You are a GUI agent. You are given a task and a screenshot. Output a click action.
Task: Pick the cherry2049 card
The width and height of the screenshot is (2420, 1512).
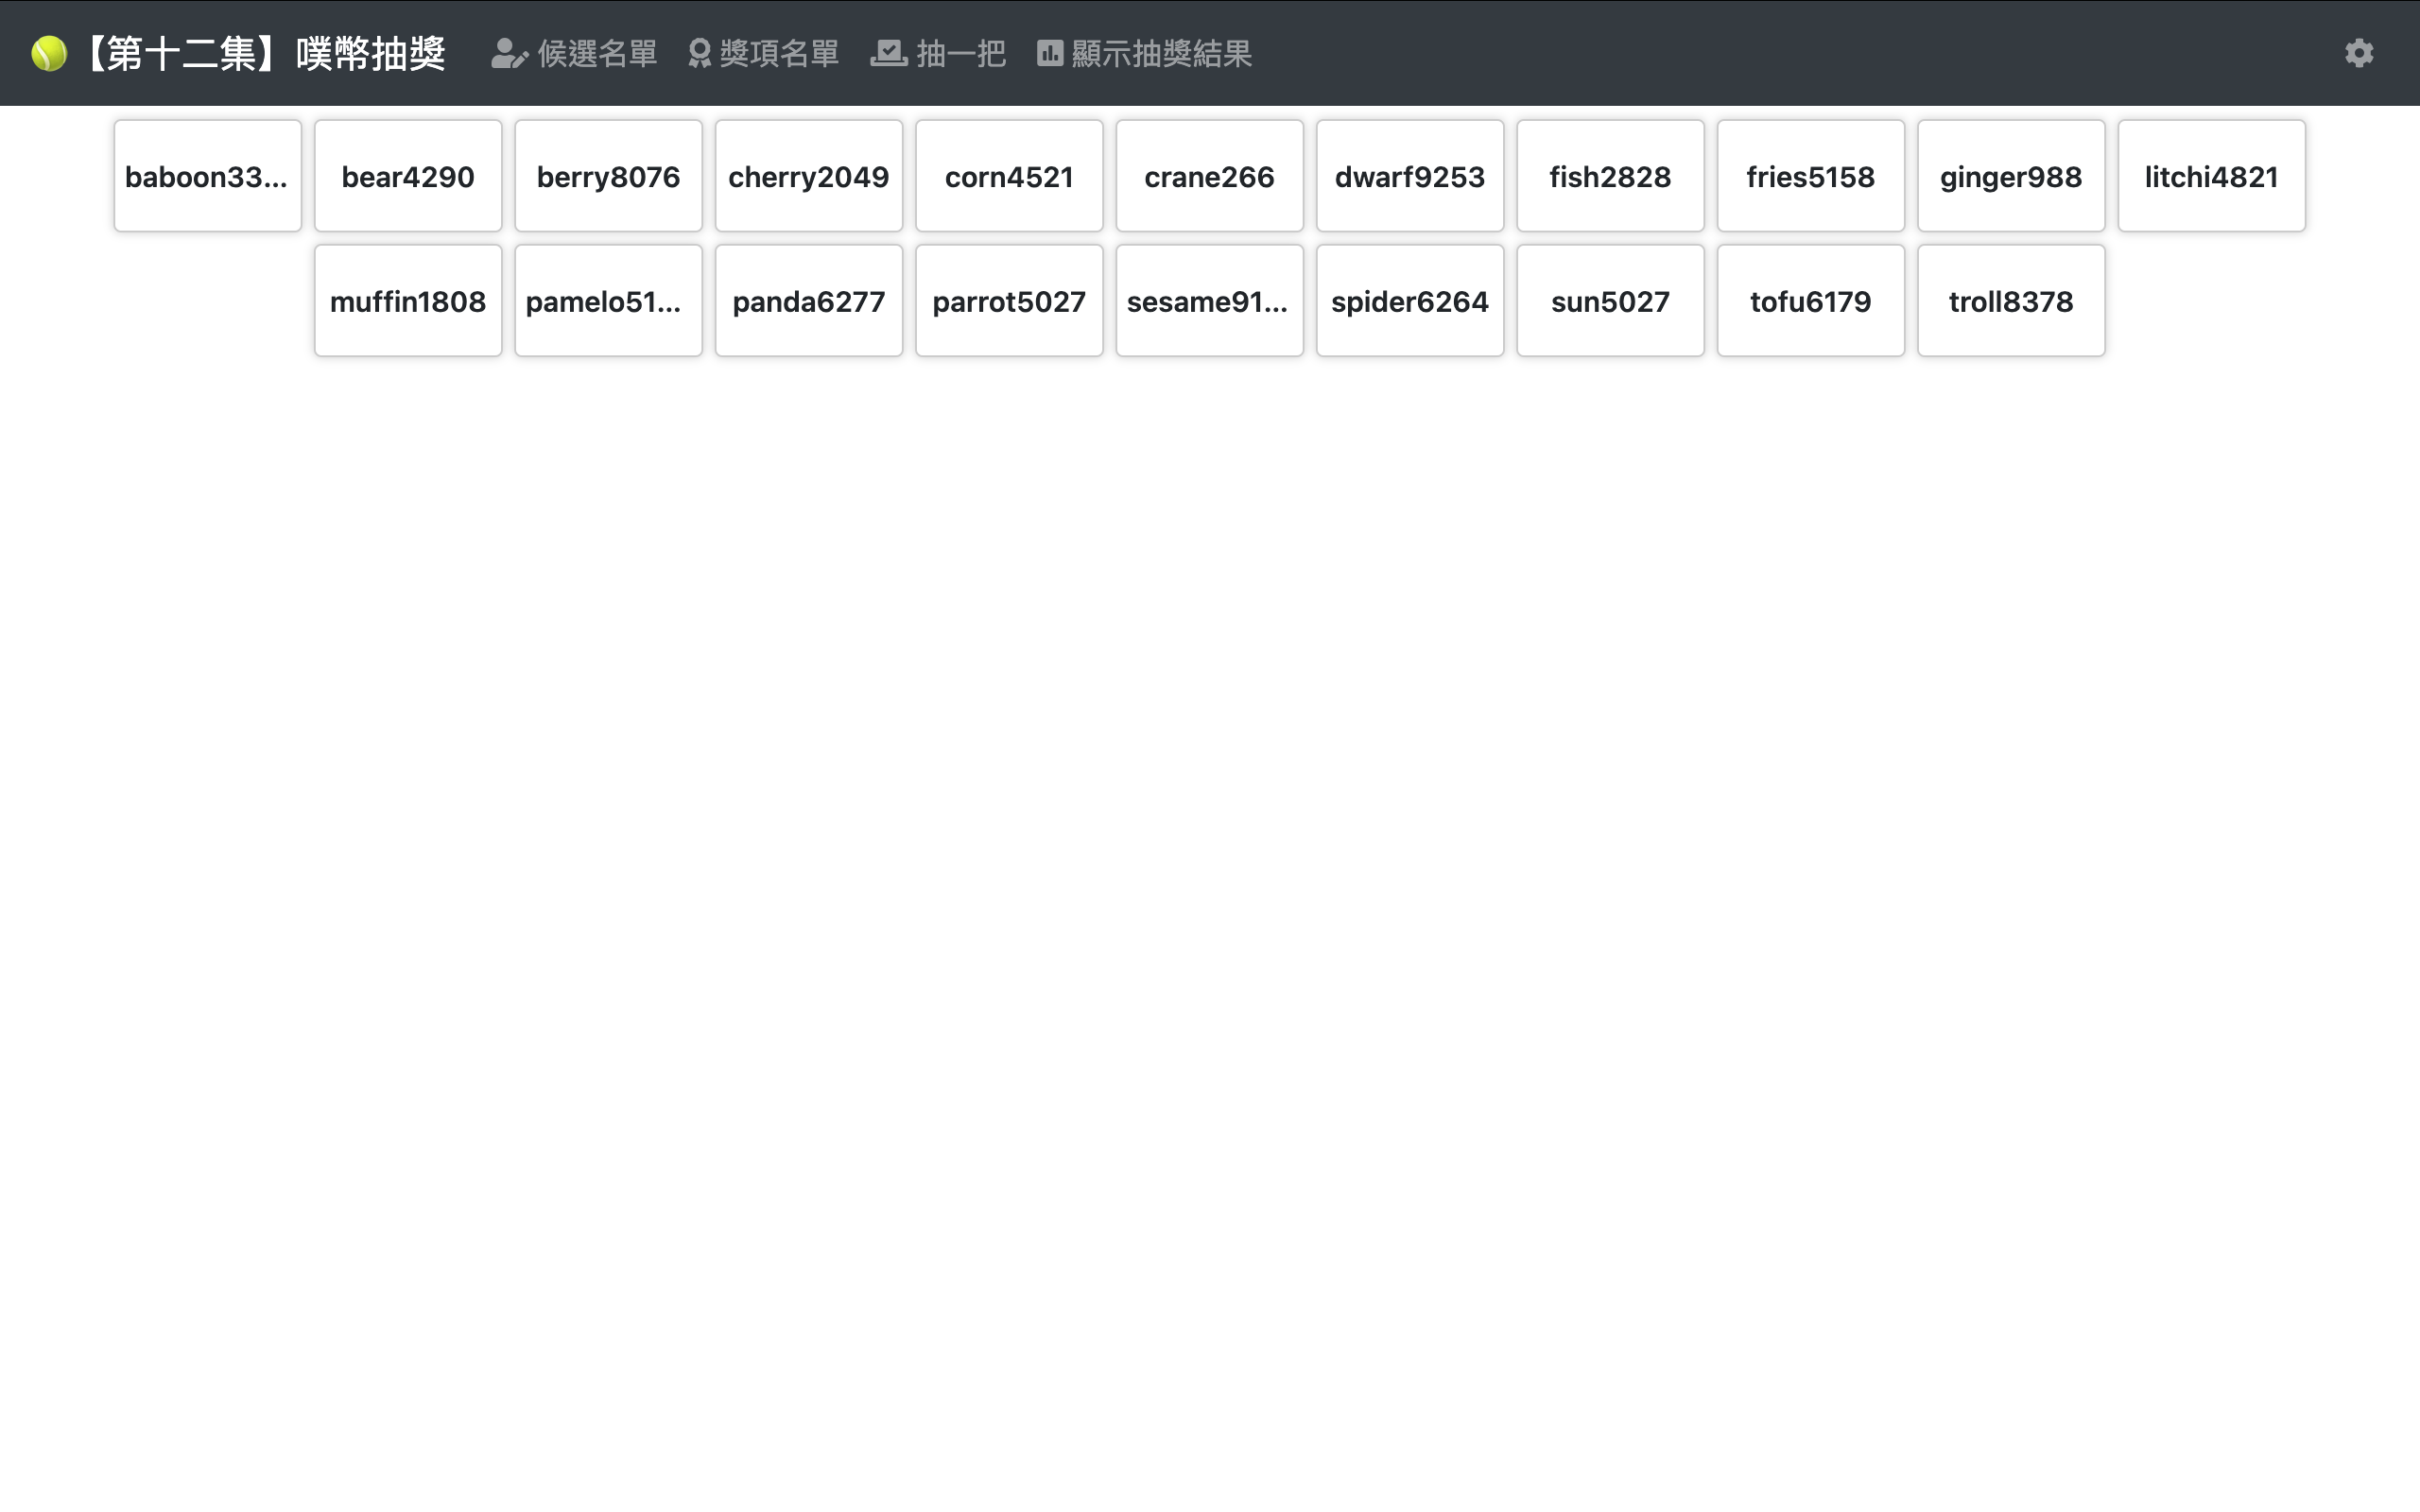pos(809,176)
